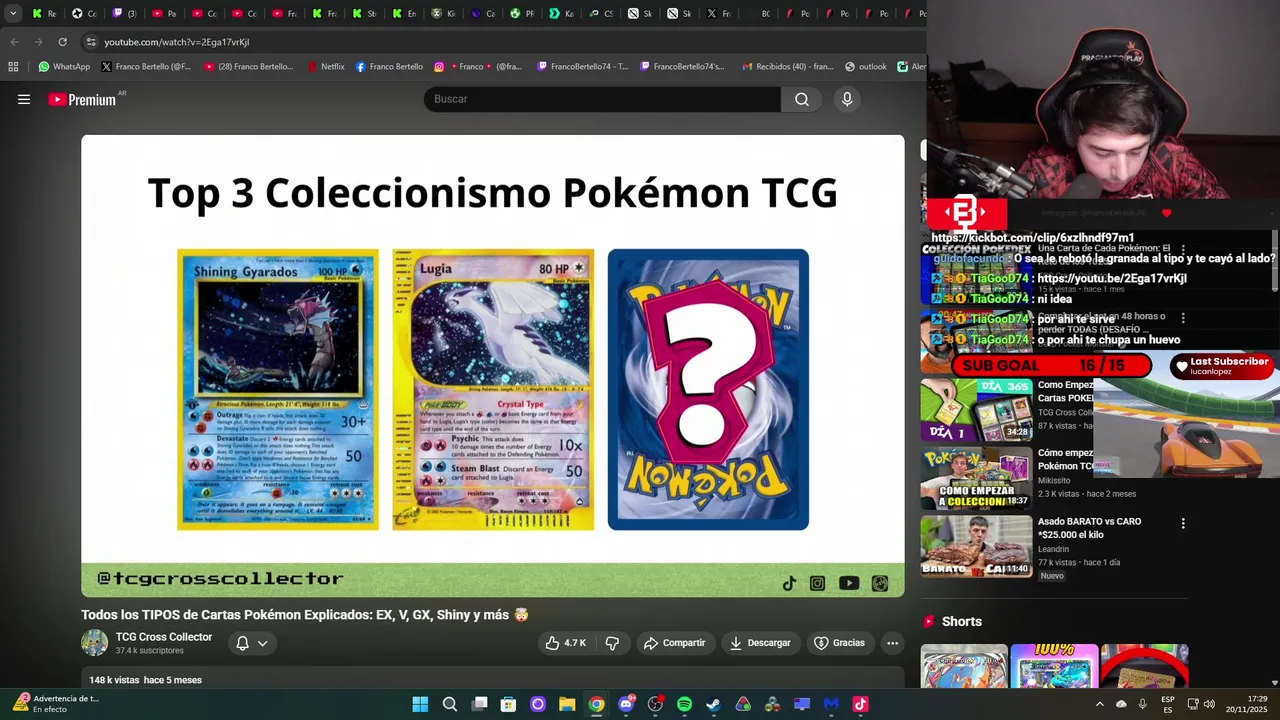This screenshot has height=720, width=1280.
Task: Click the Gracias button
Action: 839,643
